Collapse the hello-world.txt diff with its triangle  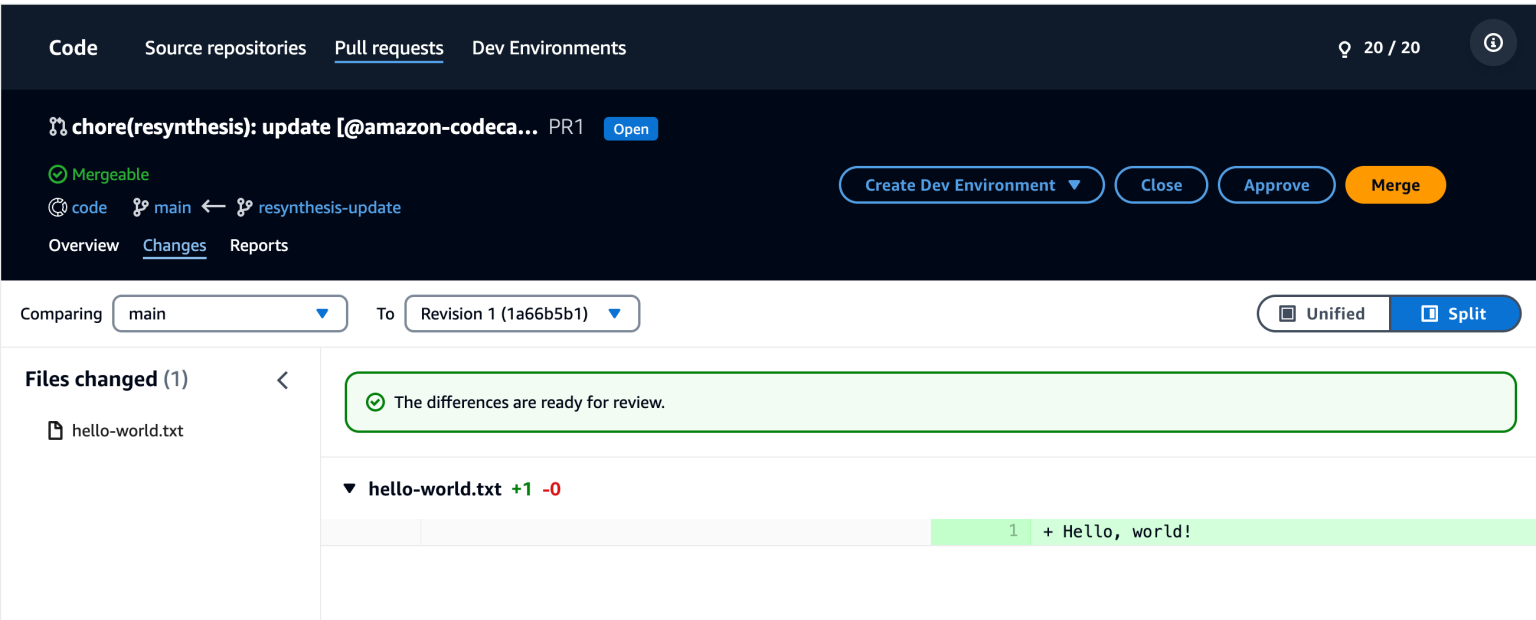tap(349, 488)
